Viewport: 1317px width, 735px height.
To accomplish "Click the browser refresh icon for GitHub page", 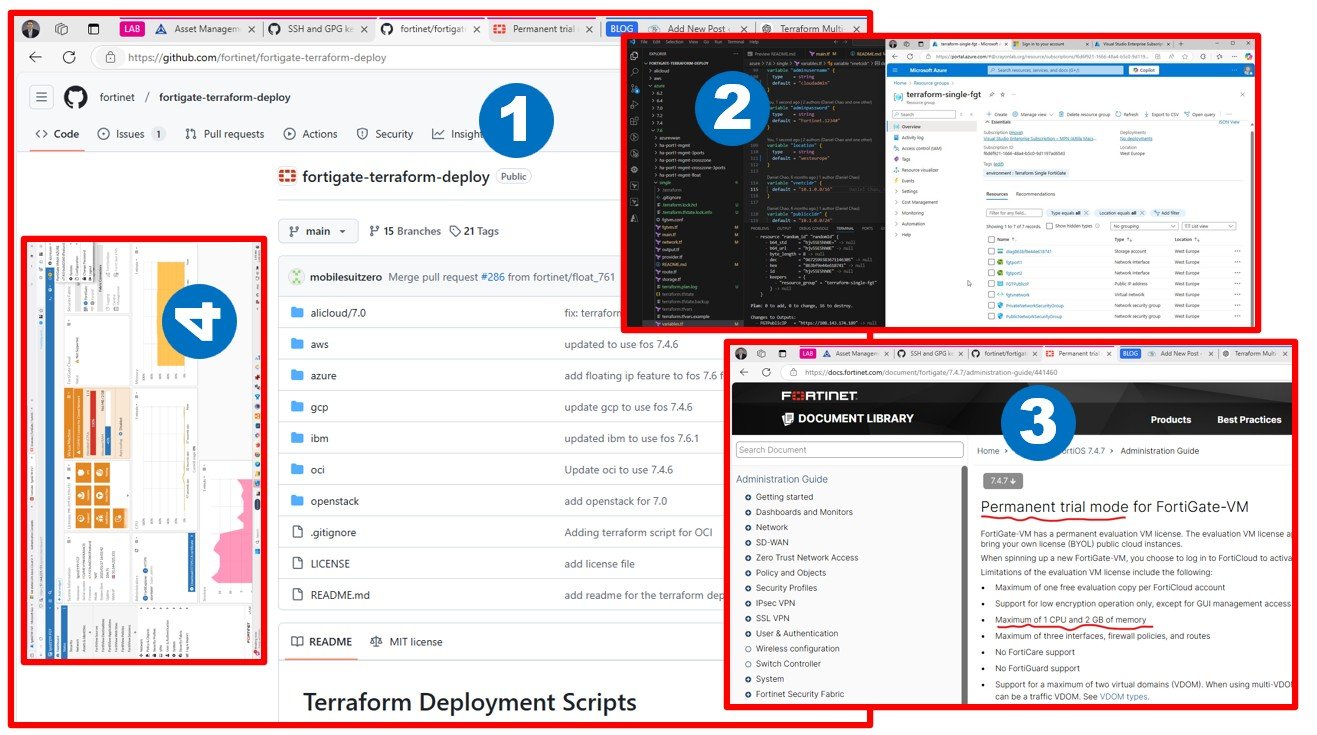I will pos(69,58).
